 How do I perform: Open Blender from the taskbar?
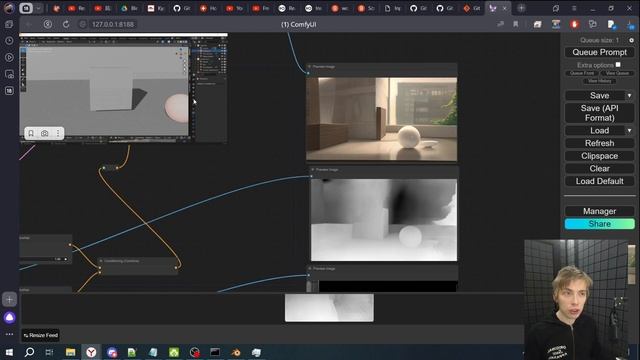[236, 352]
